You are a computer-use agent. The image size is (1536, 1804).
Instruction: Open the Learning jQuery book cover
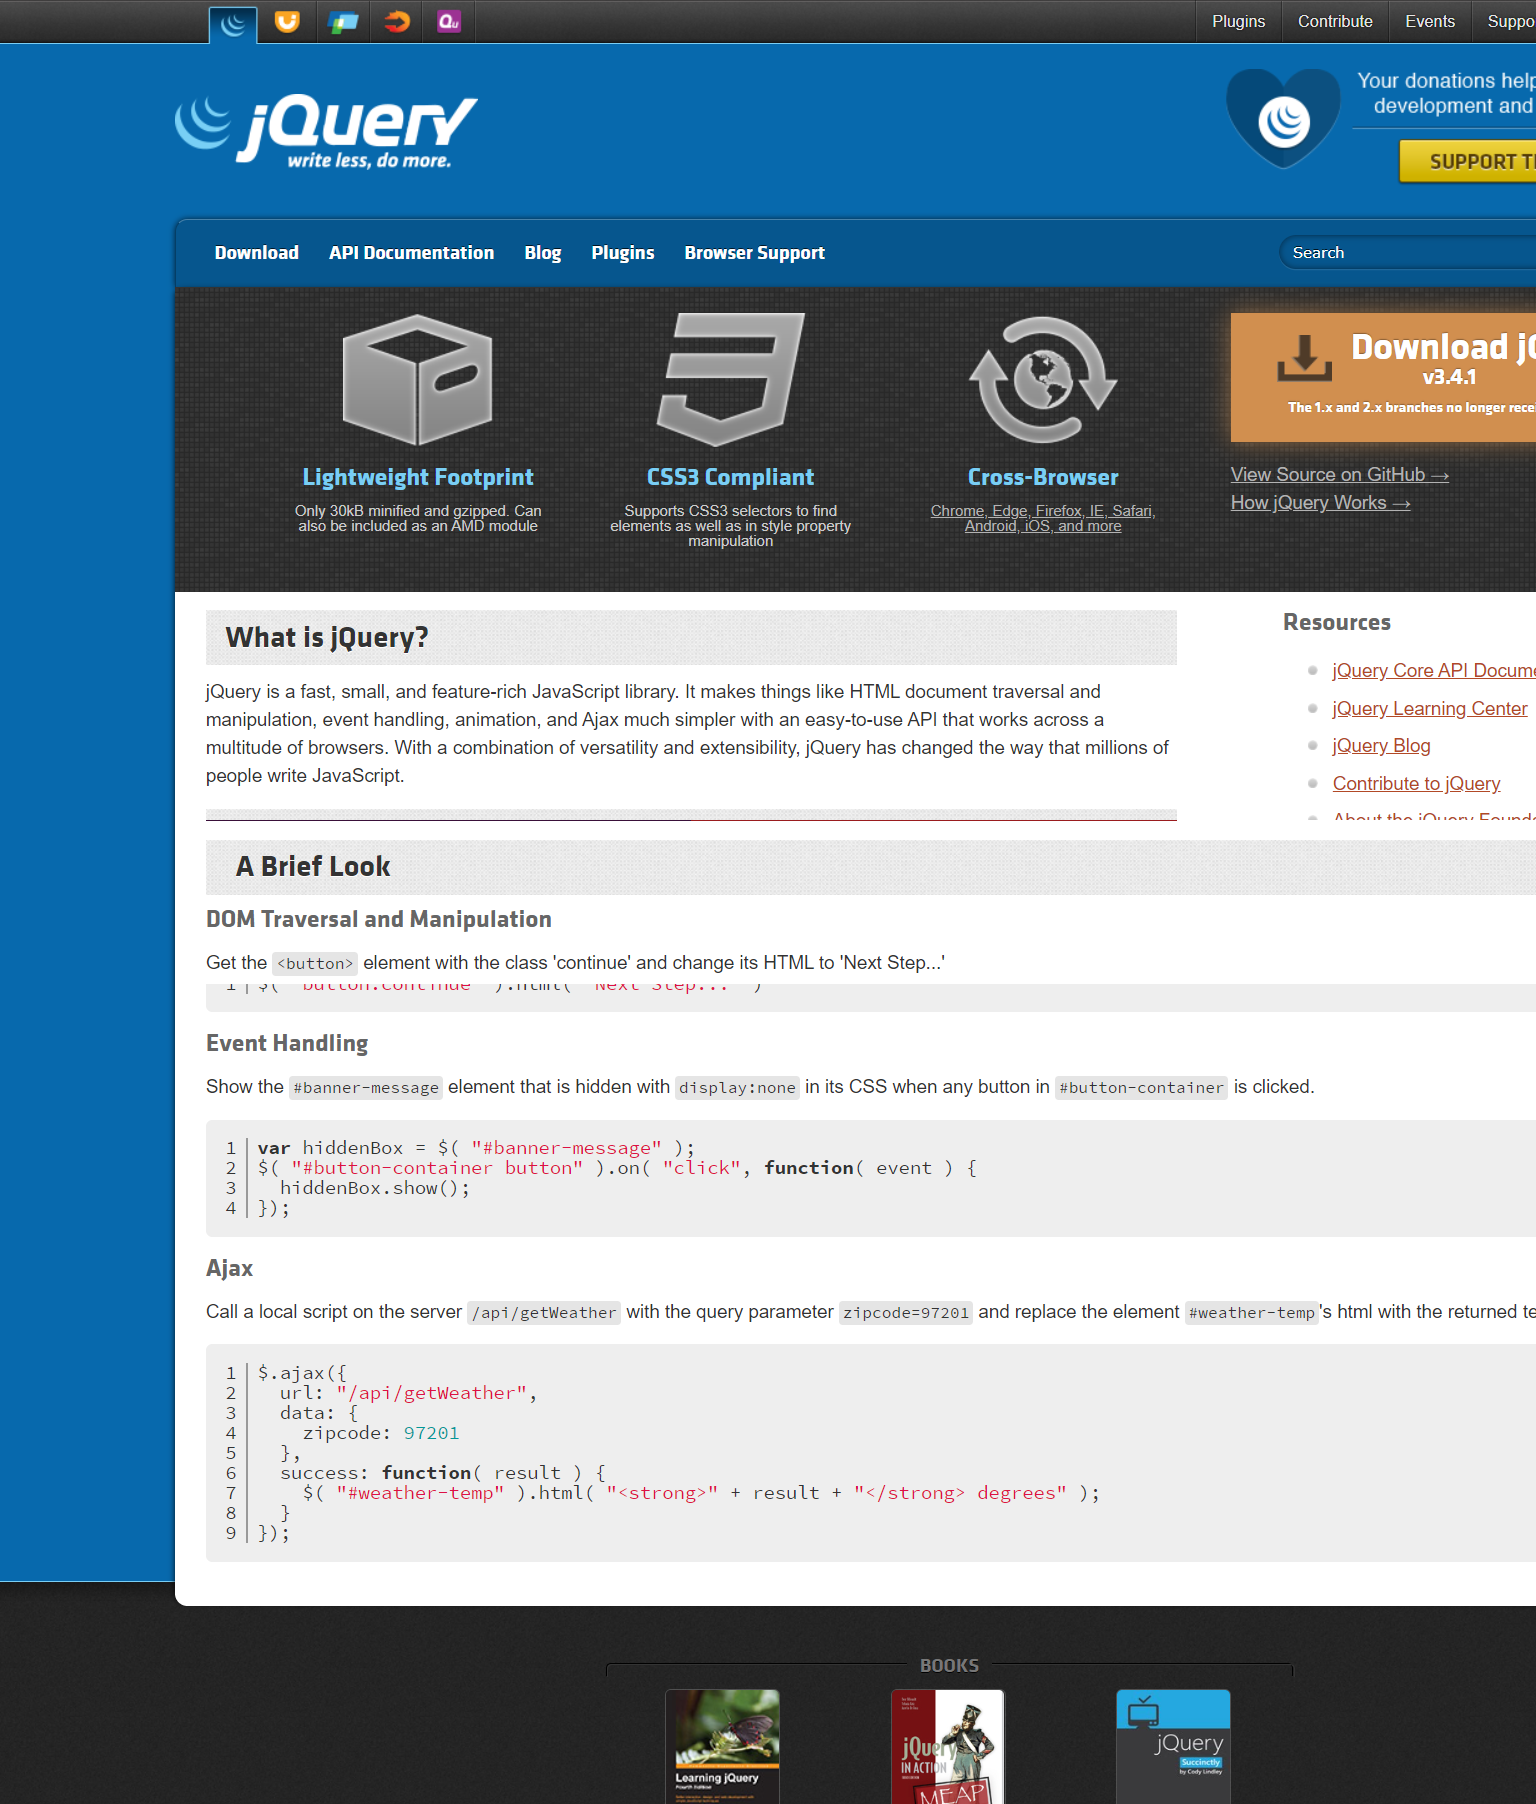[x=722, y=1746]
